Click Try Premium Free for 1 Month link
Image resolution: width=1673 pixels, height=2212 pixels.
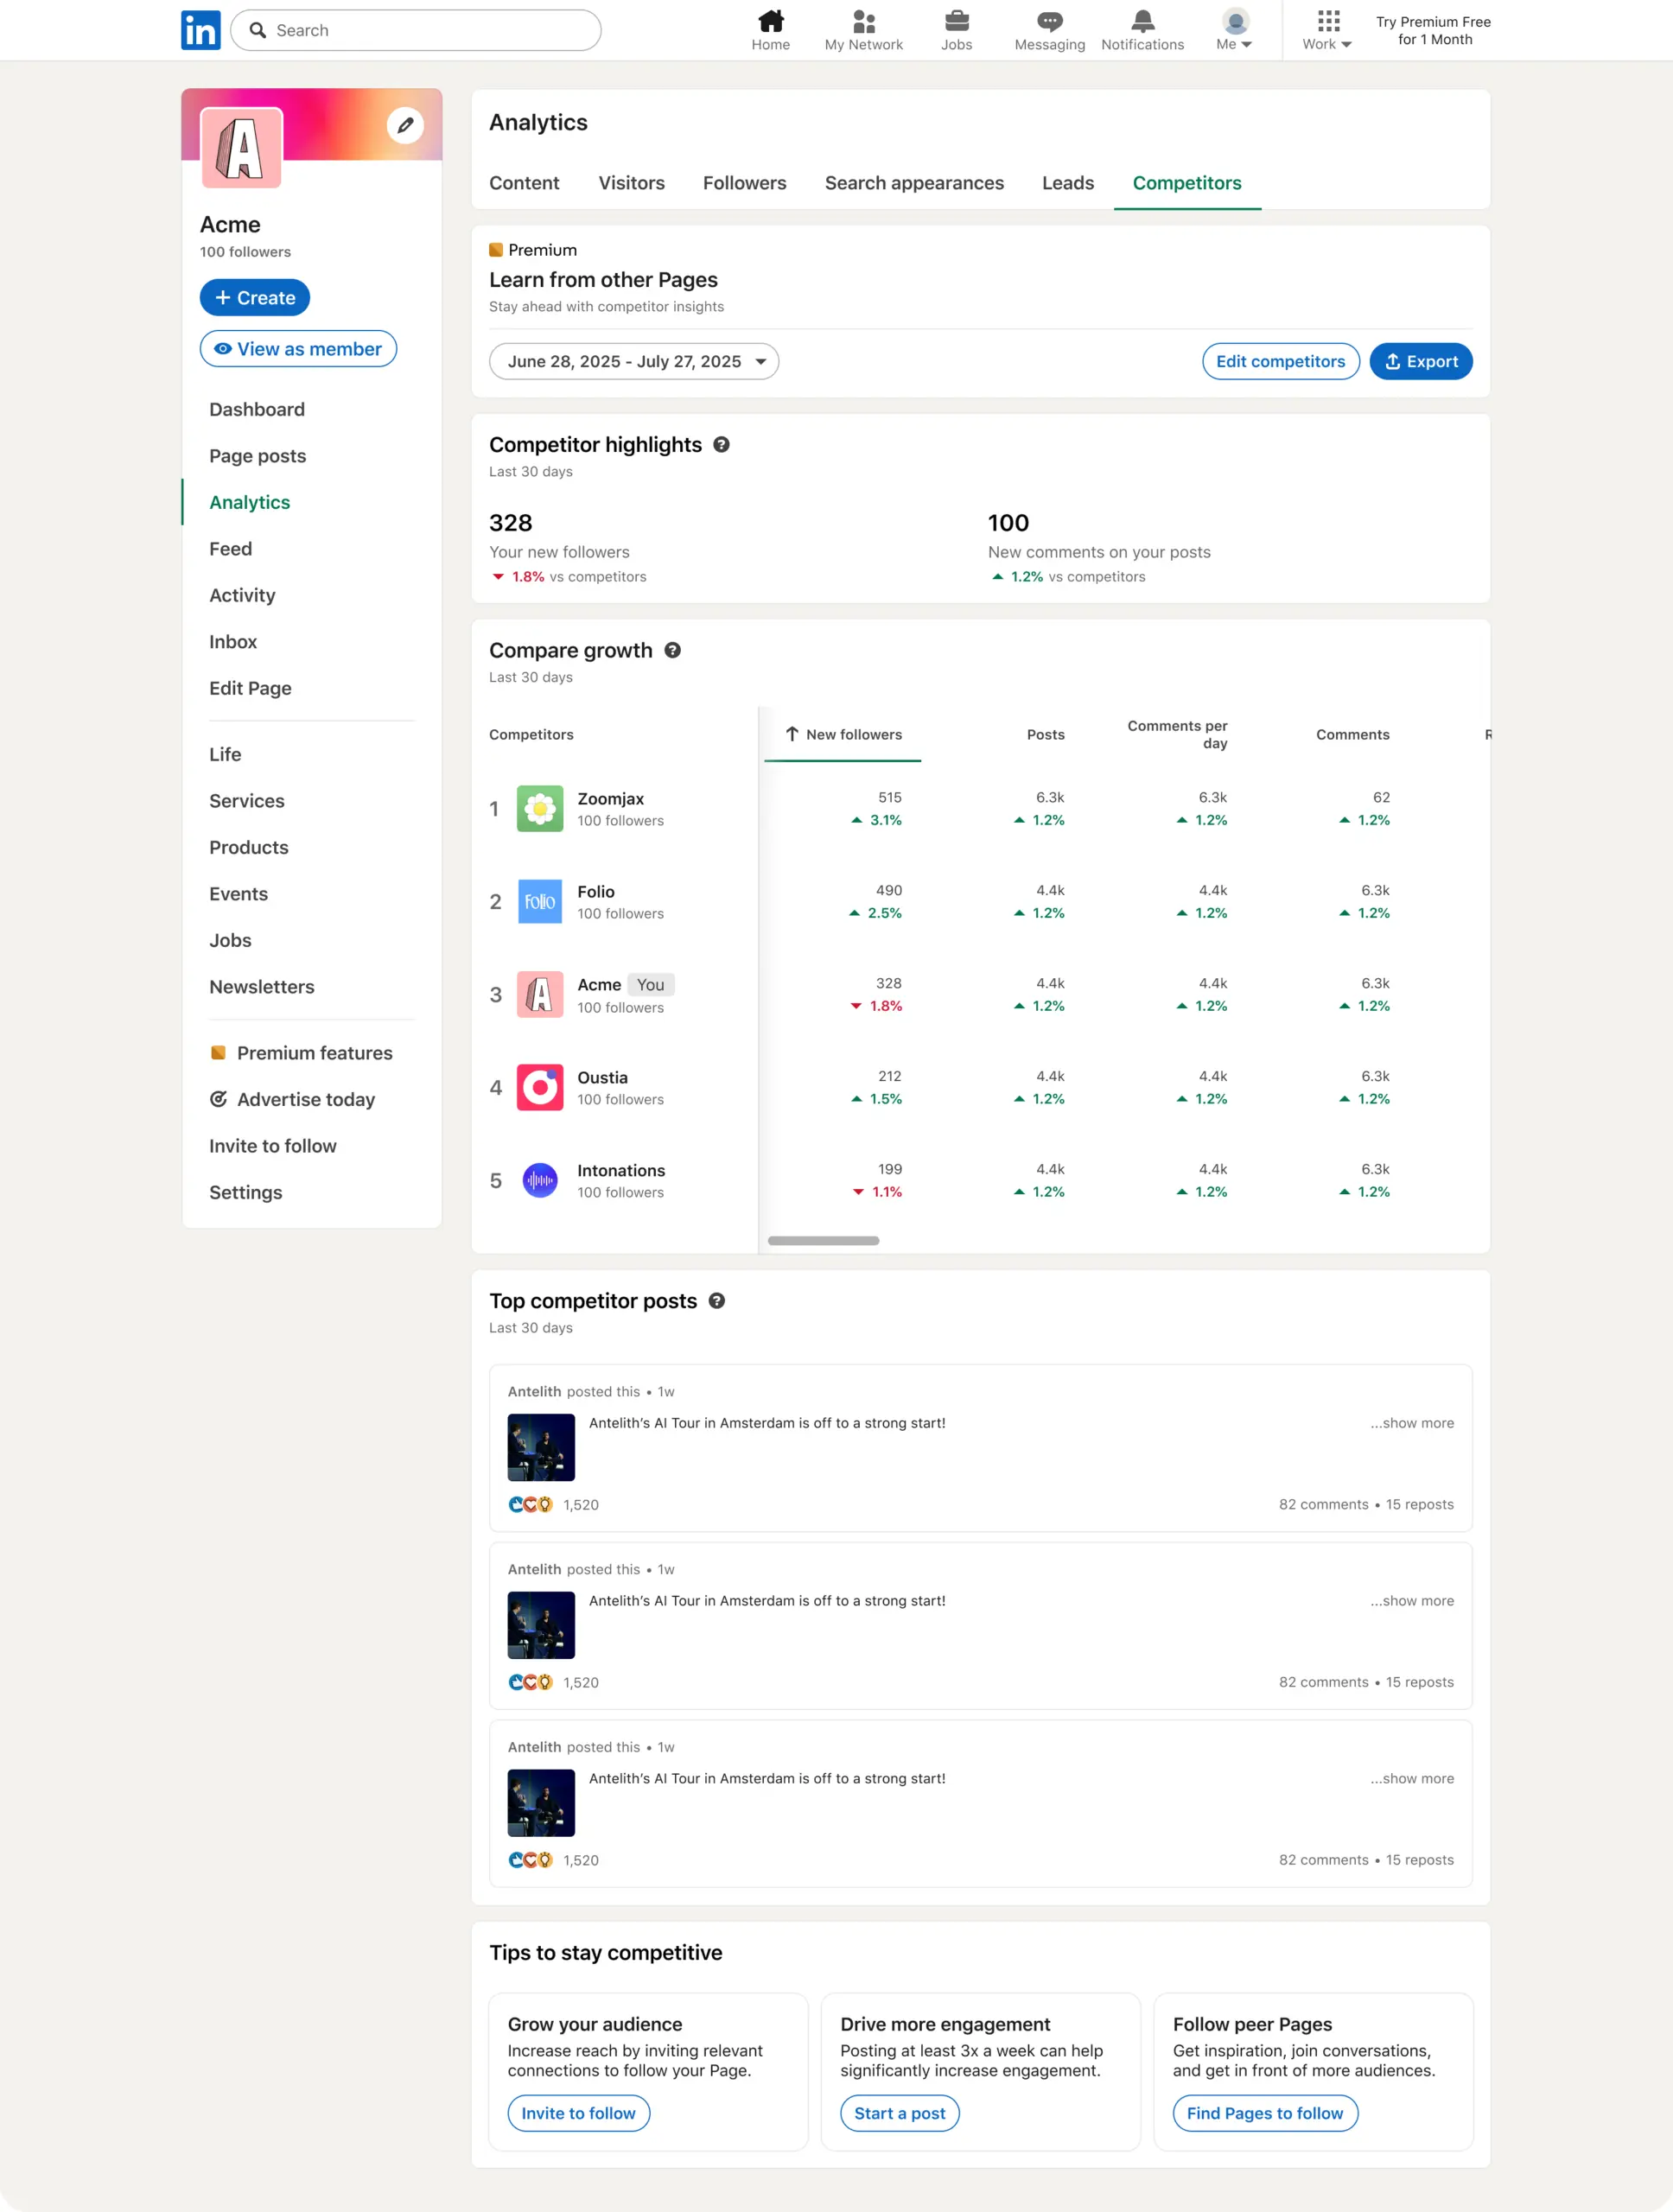pos(1433,30)
